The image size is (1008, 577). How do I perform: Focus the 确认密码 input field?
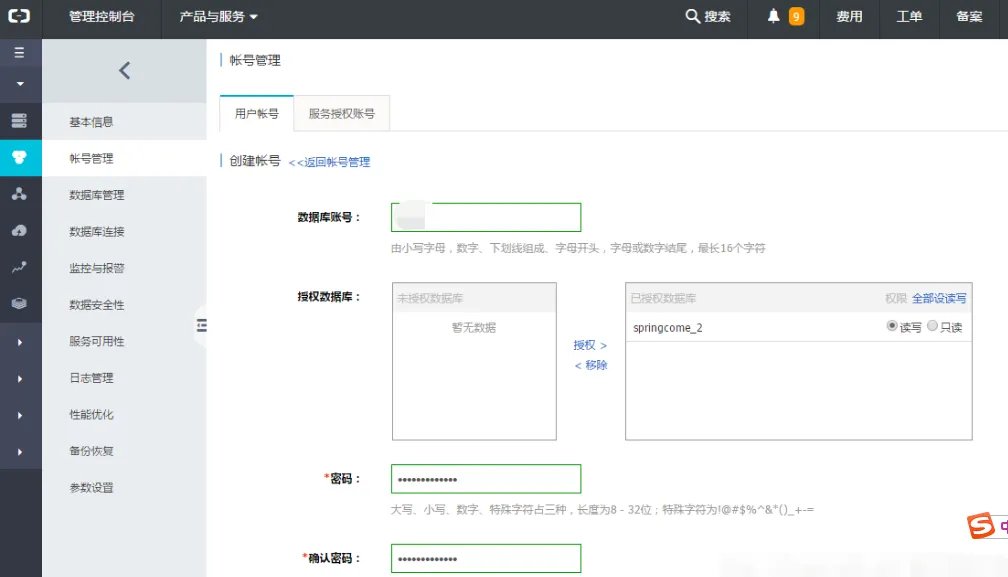point(486,558)
